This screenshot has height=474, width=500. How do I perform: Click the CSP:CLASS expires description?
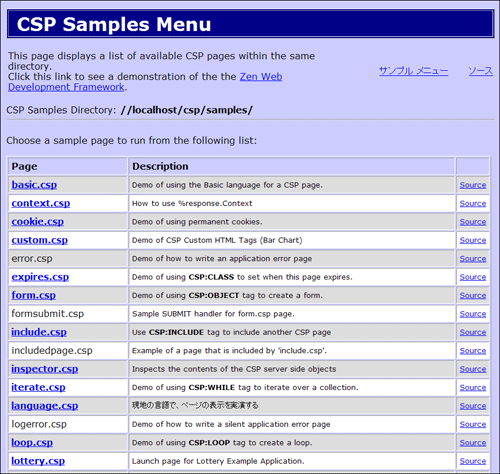242,277
